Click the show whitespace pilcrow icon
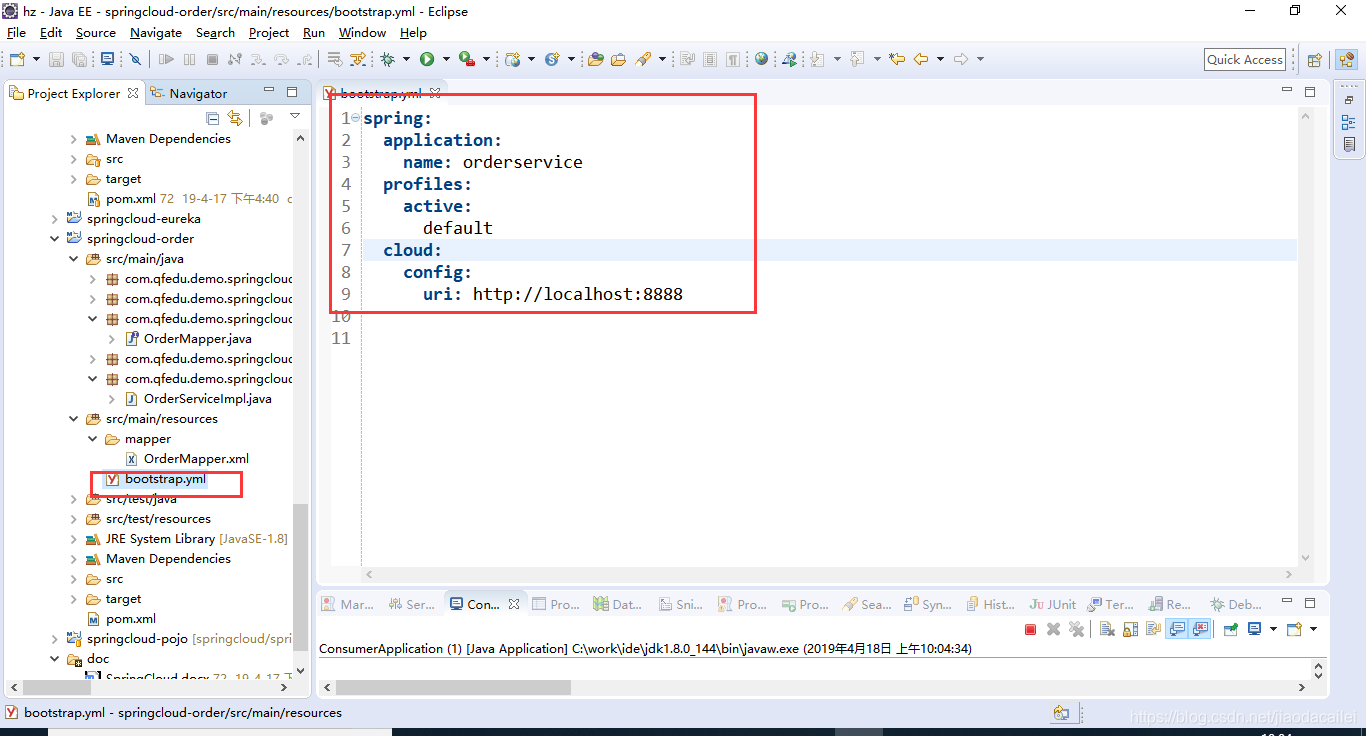 tap(733, 60)
